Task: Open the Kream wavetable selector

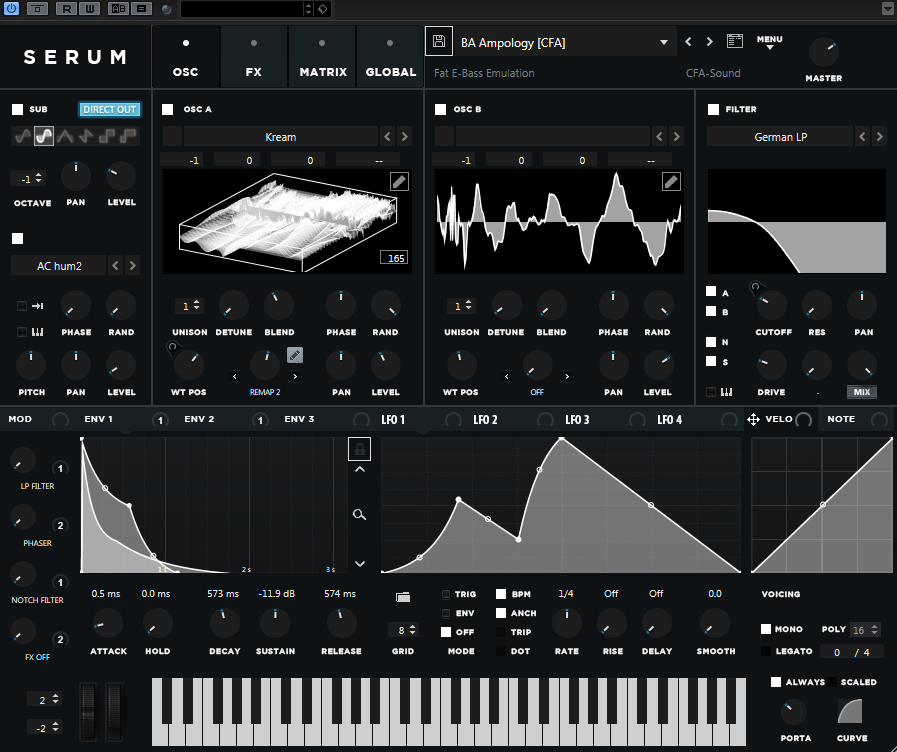Action: coord(280,137)
